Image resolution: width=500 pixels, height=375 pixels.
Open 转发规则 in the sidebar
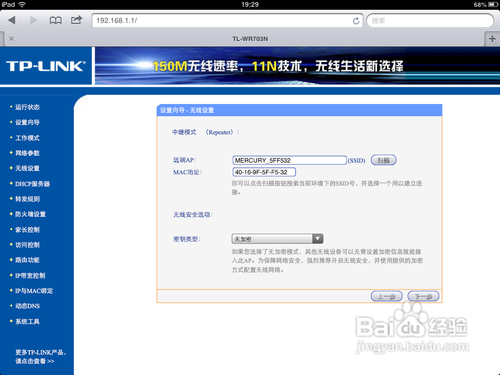pyautogui.click(x=27, y=199)
